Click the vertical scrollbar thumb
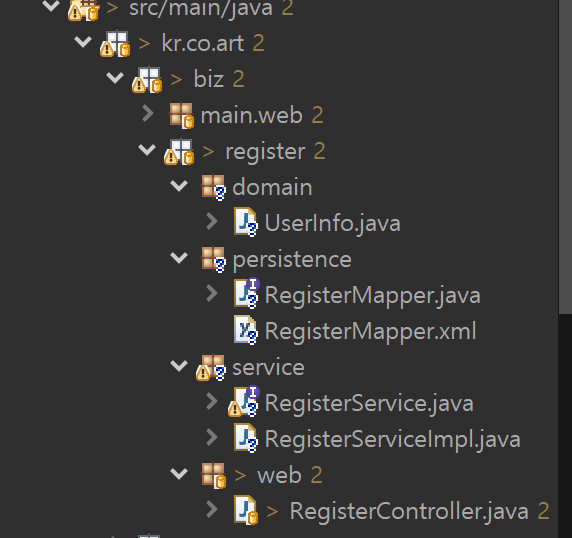572x538 pixels. (565, 156)
